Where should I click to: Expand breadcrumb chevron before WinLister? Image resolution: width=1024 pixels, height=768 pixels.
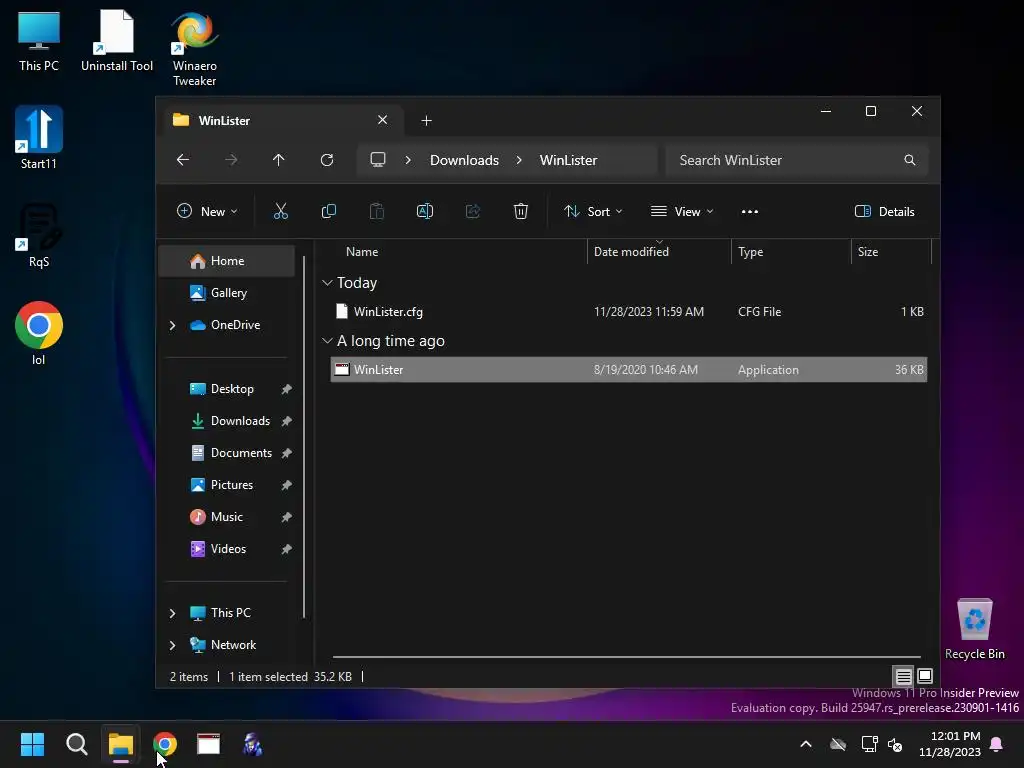(x=519, y=160)
